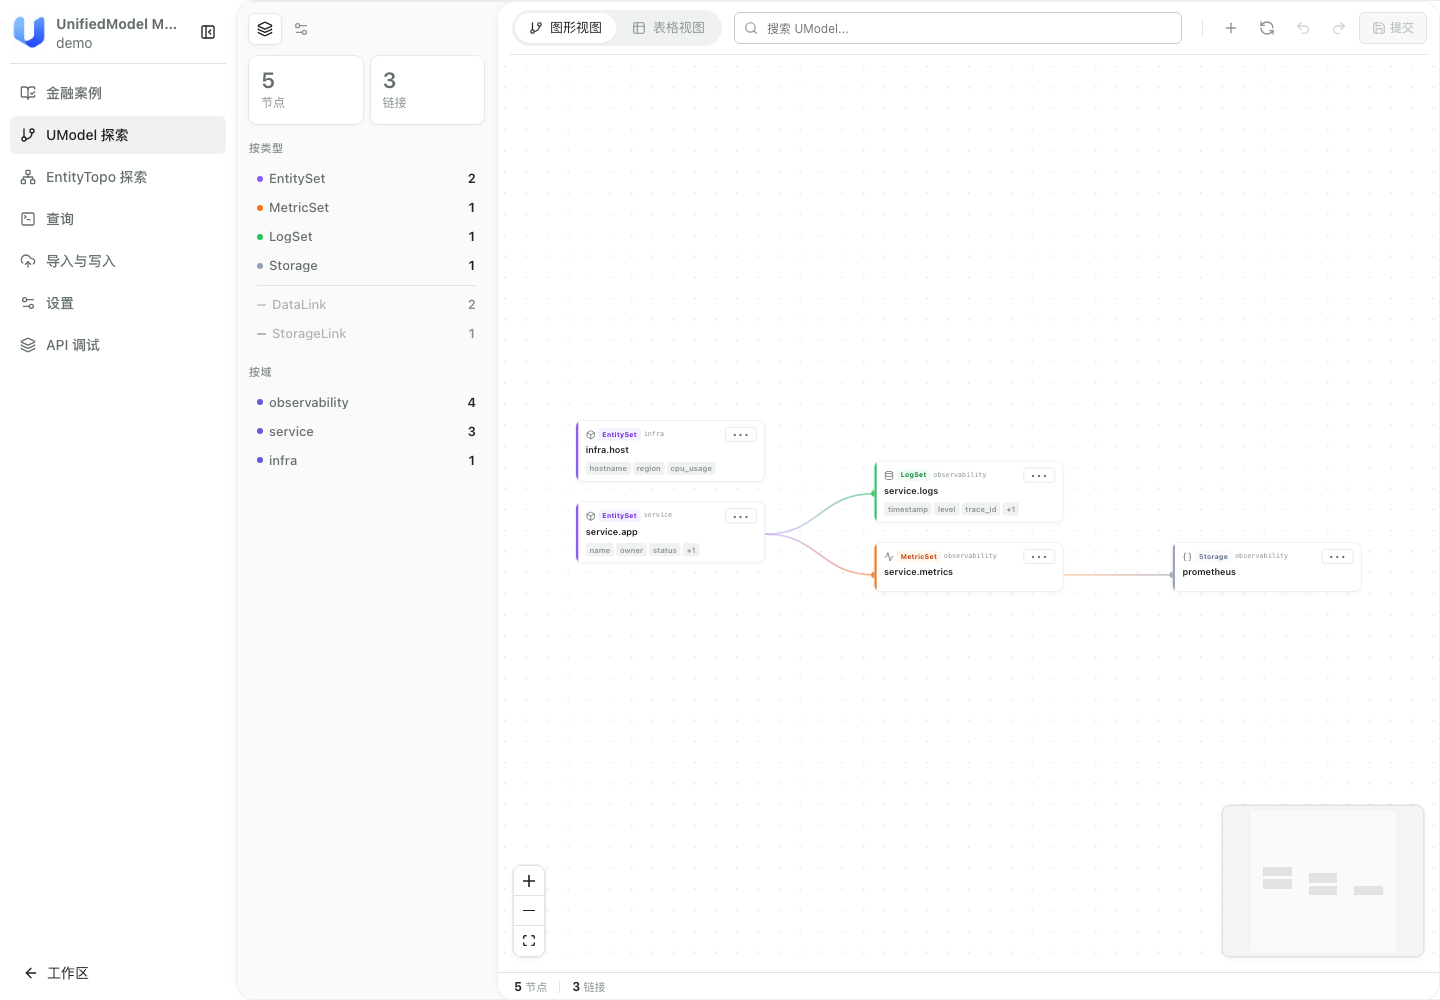1440x1000 pixels.
Task: Open EntityTopo 探索 page
Action: 118,177
